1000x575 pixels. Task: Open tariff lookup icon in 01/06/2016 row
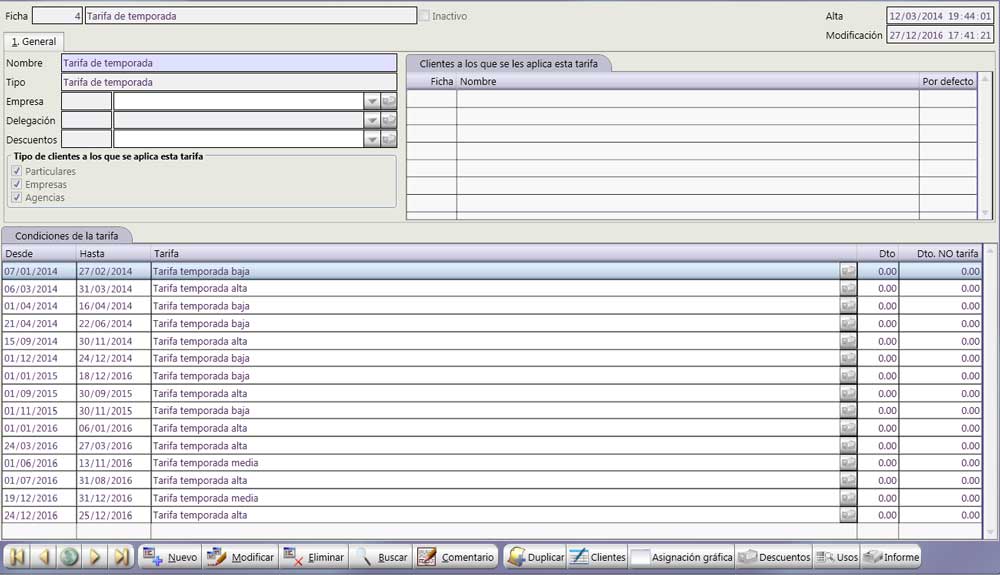[x=848, y=463]
